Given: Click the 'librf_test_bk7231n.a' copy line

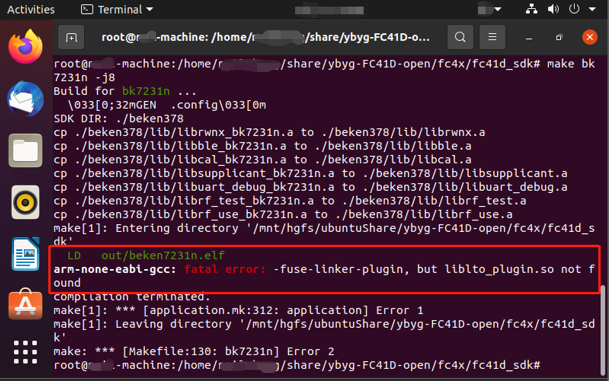Looking at the screenshot, I should pyautogui.click(x=290, y=201).
